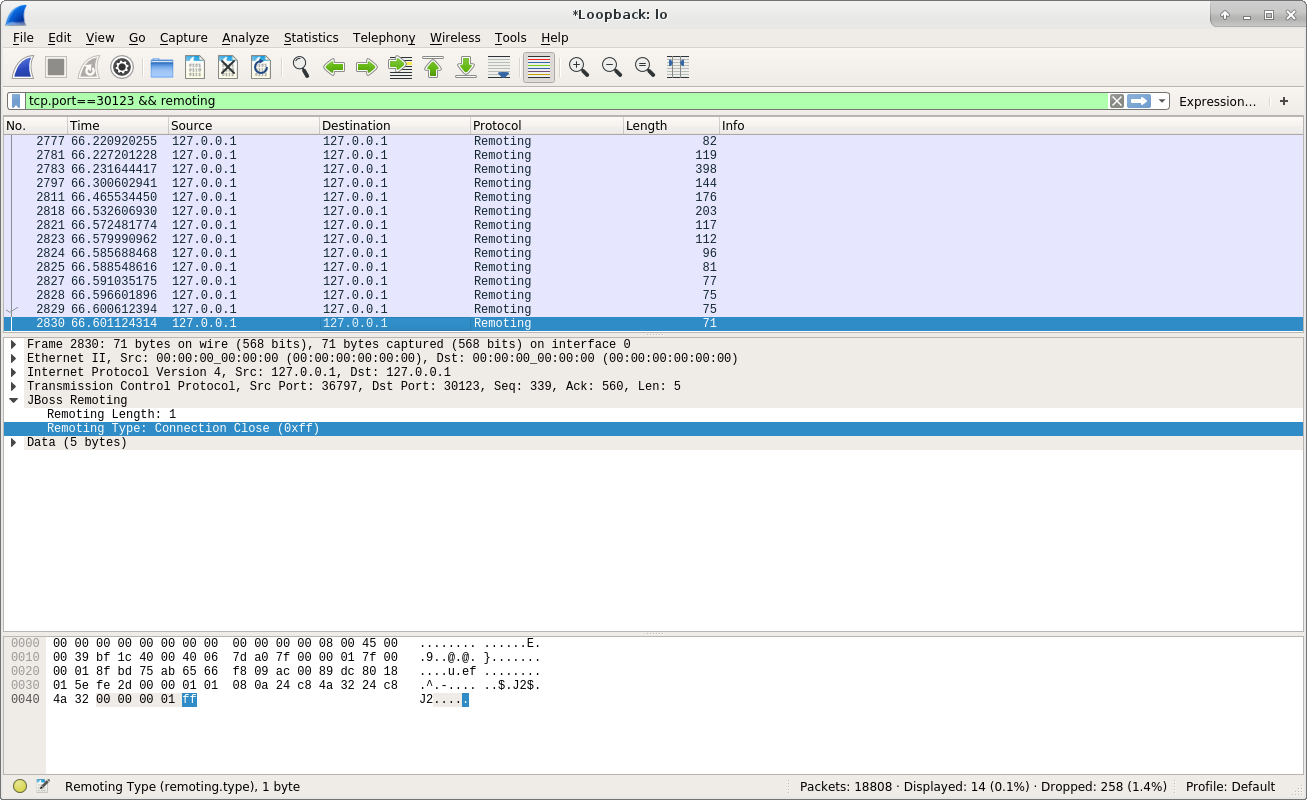
Task: Reload this capture file
Action: 261,68
